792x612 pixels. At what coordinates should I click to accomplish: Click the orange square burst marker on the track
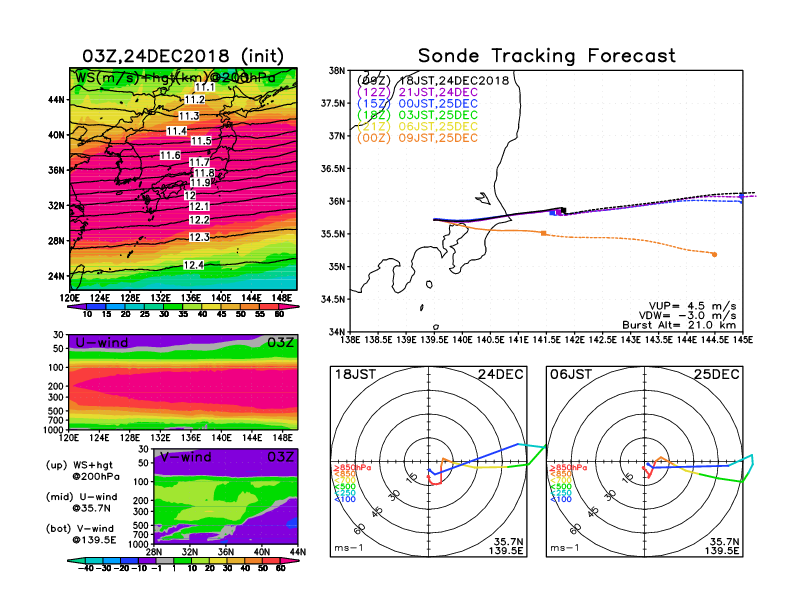point(543,233)
